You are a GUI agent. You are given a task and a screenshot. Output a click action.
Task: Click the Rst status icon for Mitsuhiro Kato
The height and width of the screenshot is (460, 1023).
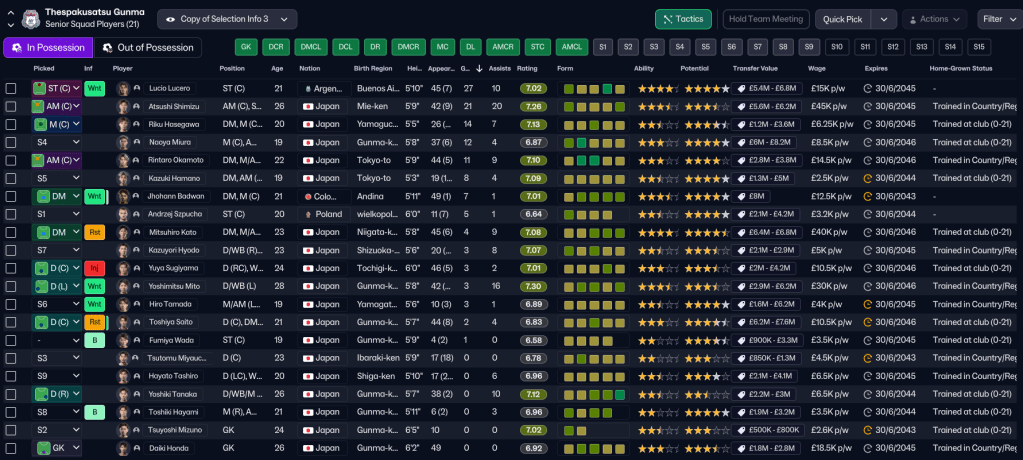tap(94, 232)
